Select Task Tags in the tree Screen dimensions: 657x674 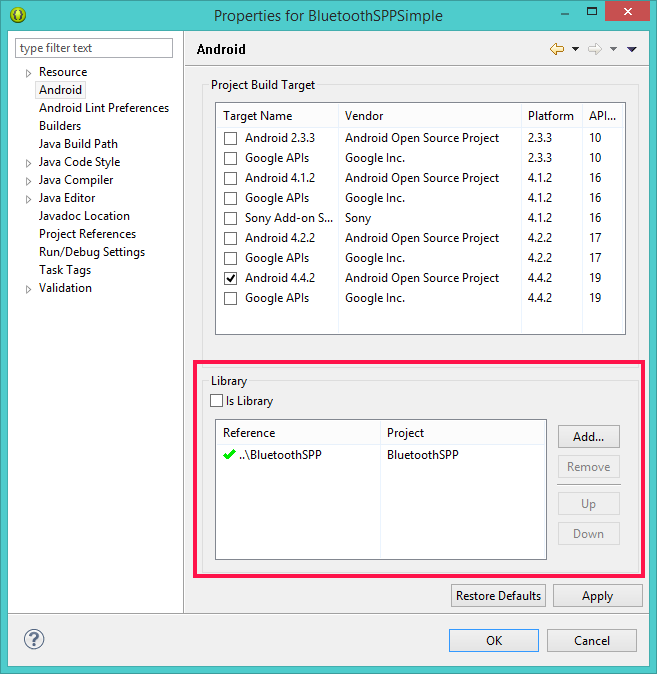(65, 270)
